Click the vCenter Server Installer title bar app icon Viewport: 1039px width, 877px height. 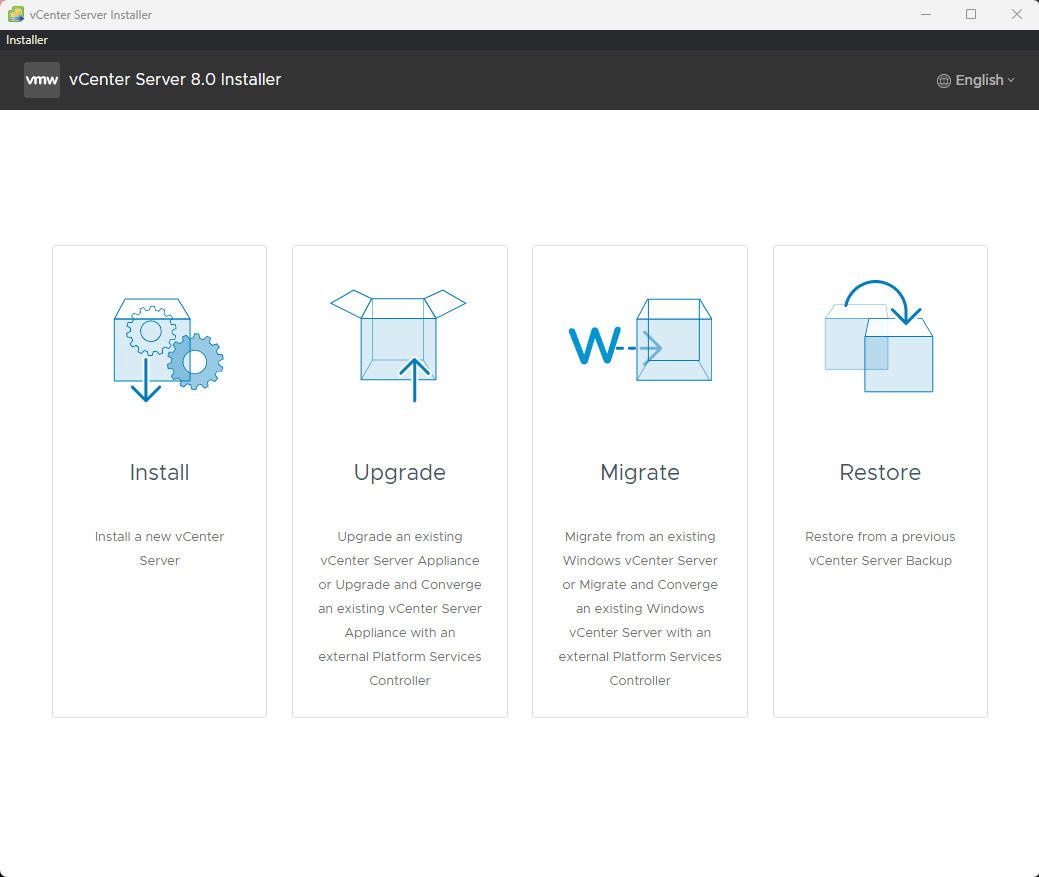click(x=16, y=14)
